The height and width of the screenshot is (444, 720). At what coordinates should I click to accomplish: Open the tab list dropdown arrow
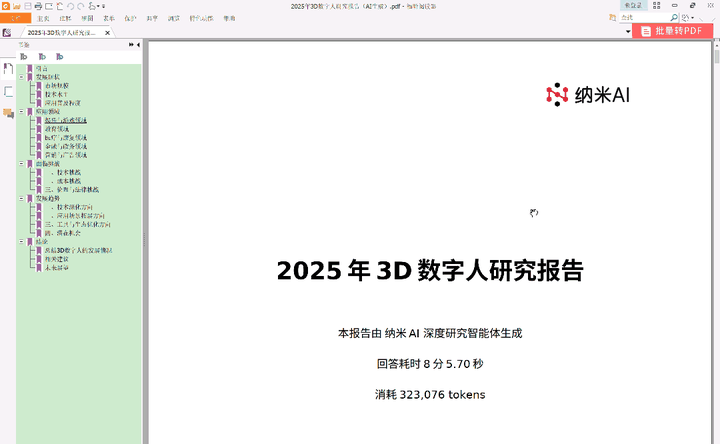tap(628, 32)
